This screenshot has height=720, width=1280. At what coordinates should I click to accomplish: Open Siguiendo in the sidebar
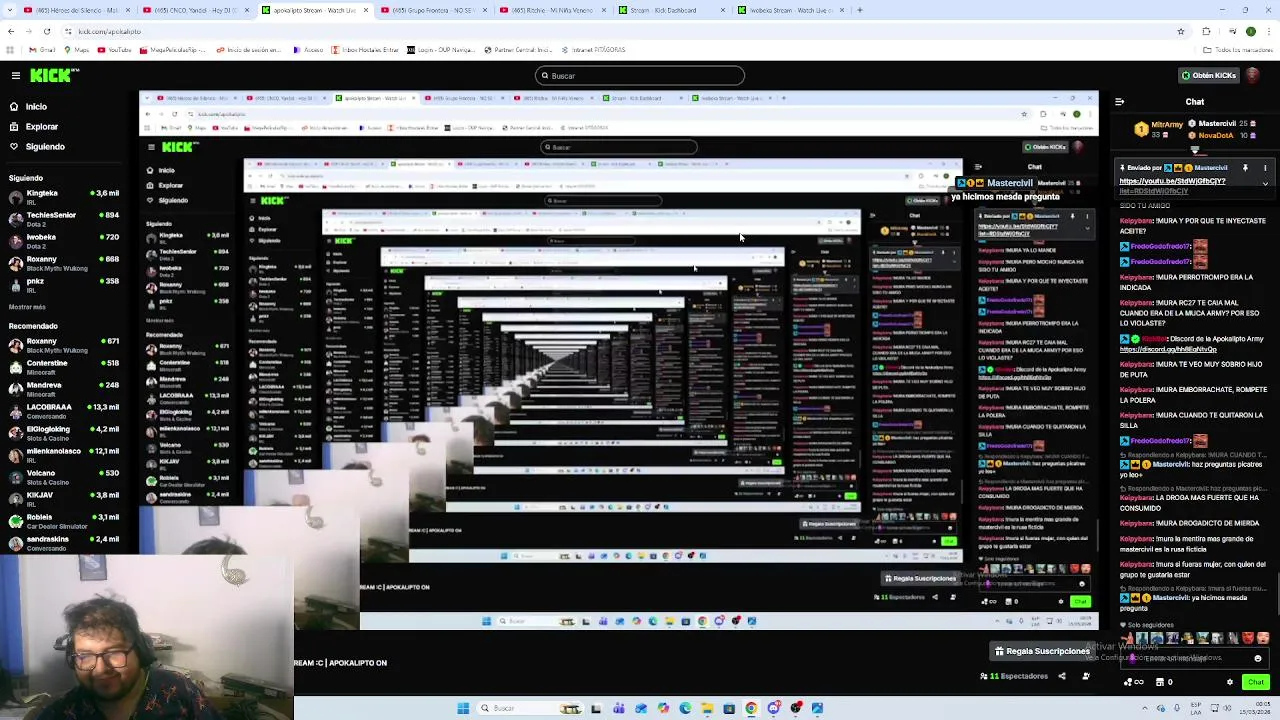(44, 147)
